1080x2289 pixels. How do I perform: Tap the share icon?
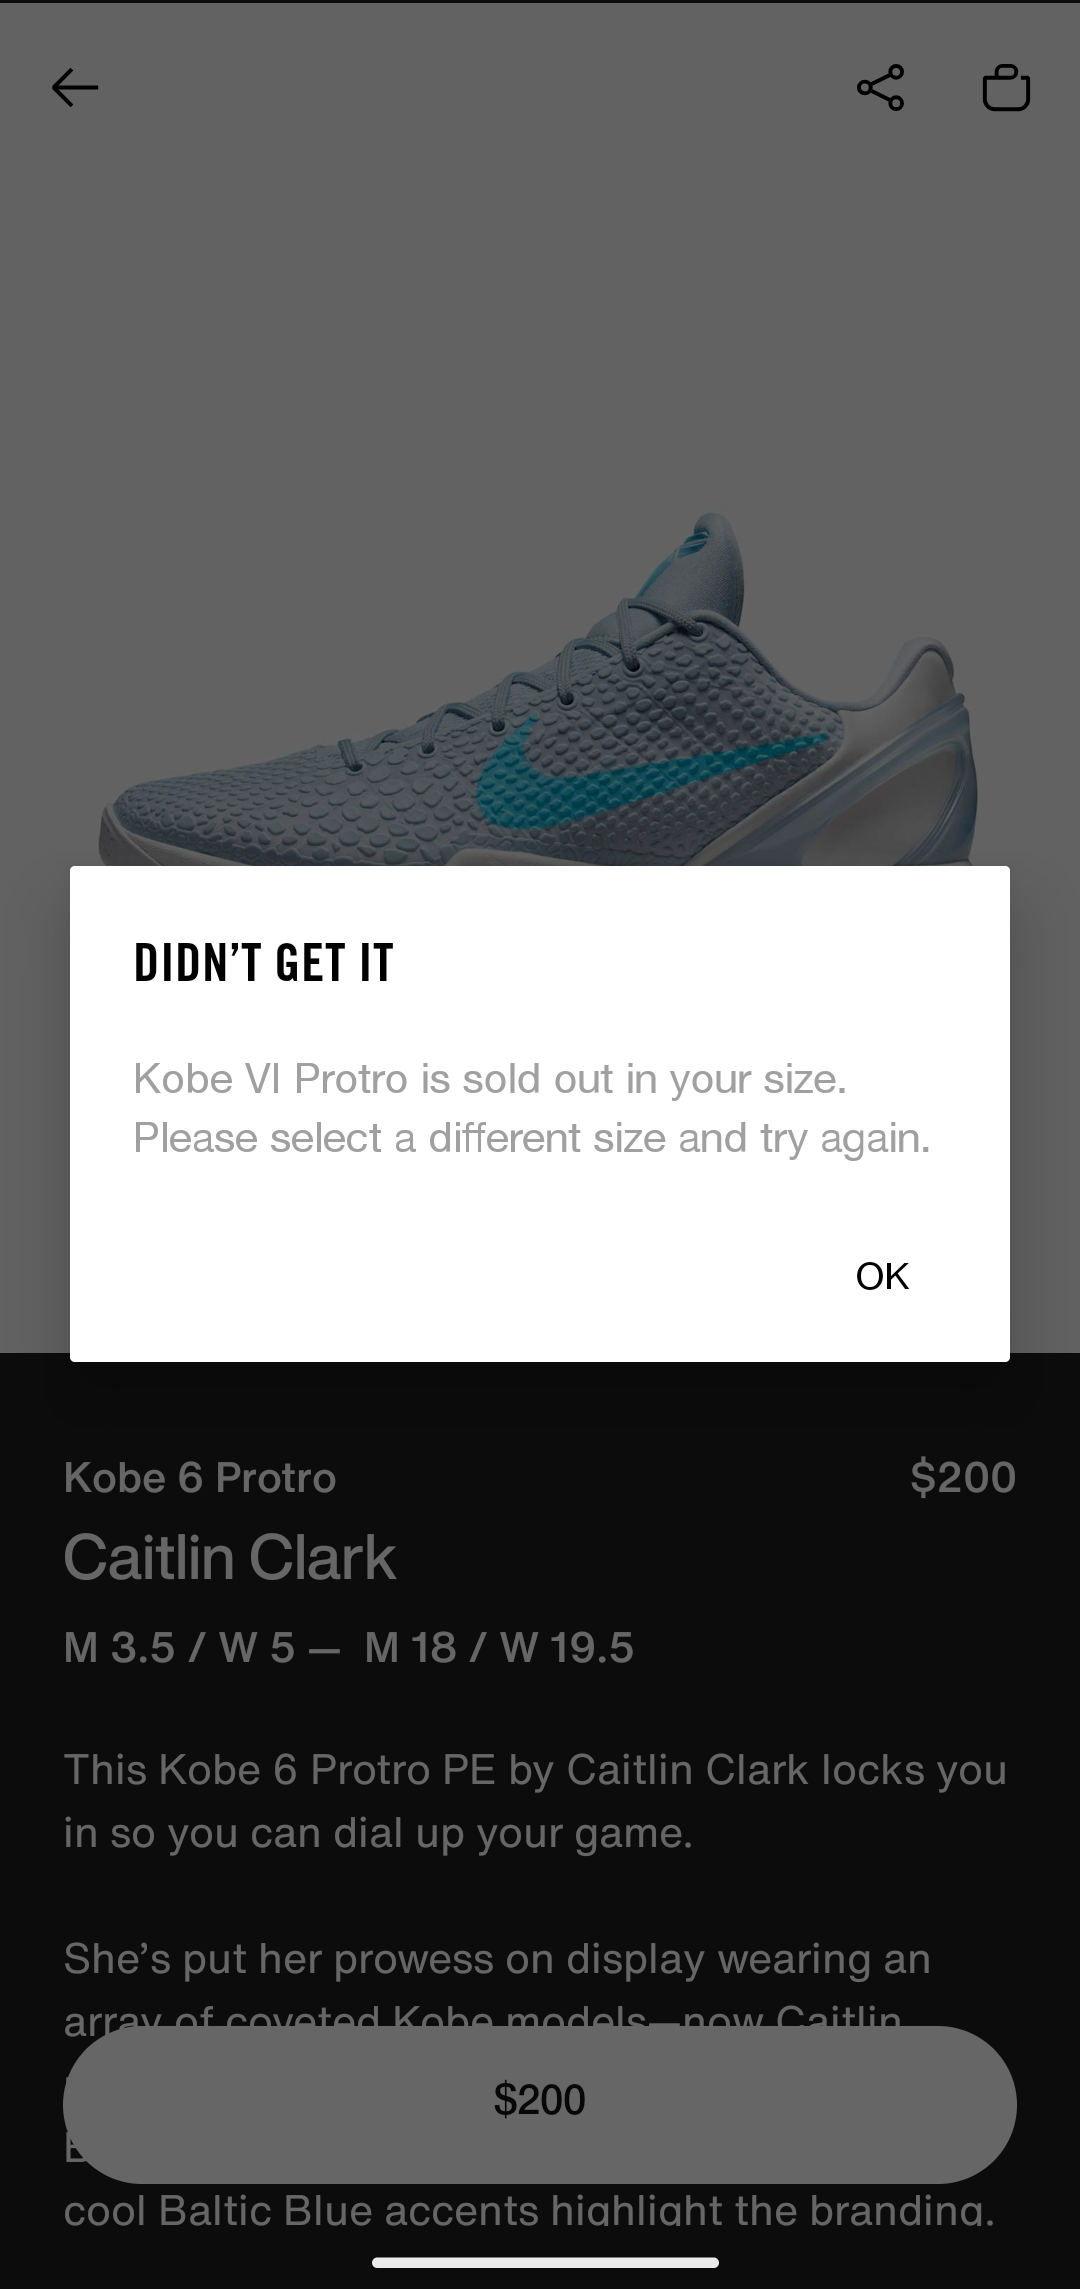tap(880, 88)
